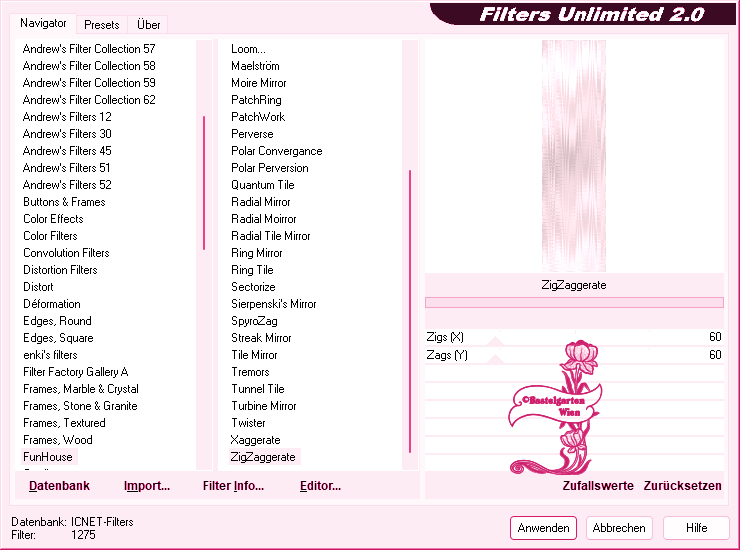Select Distortion Filters category

[x=60, y=270]
